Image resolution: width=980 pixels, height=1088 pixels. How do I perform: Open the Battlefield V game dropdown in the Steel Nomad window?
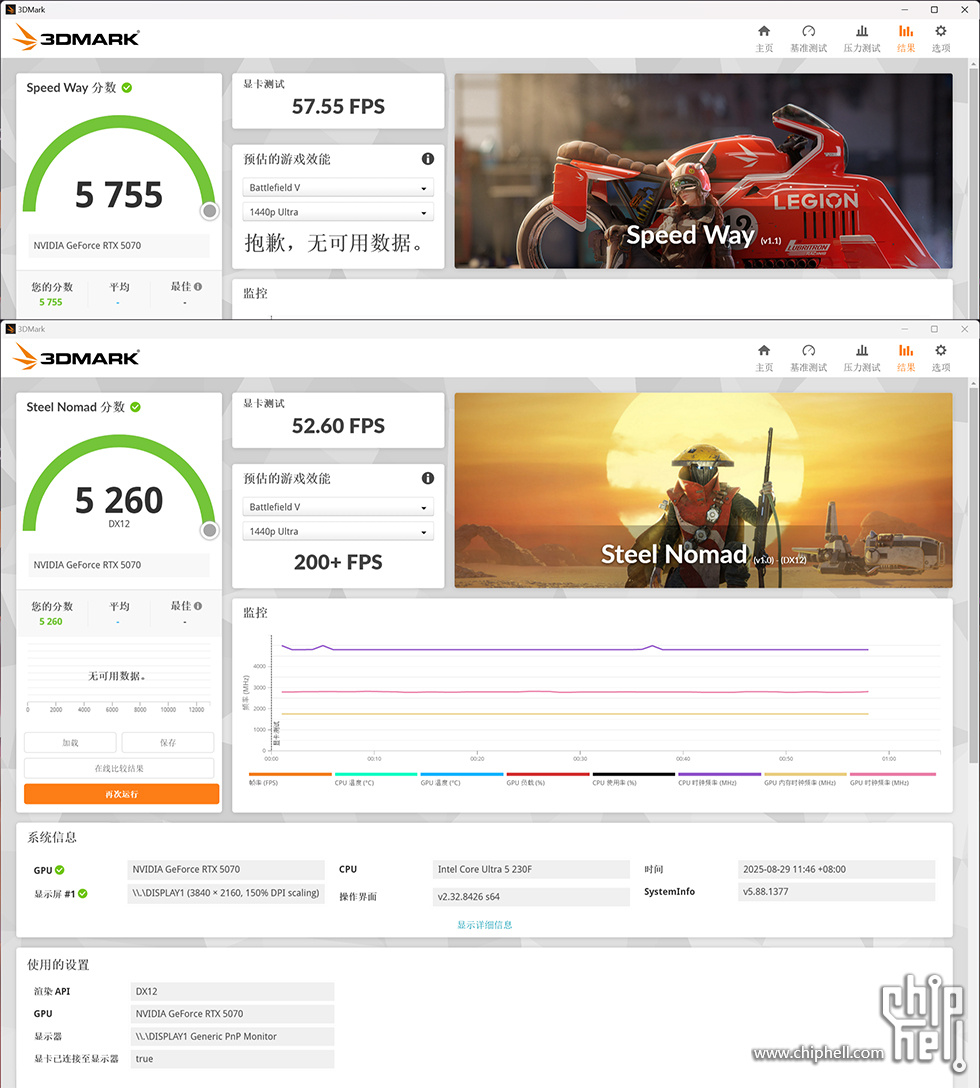tap(338, 507)
